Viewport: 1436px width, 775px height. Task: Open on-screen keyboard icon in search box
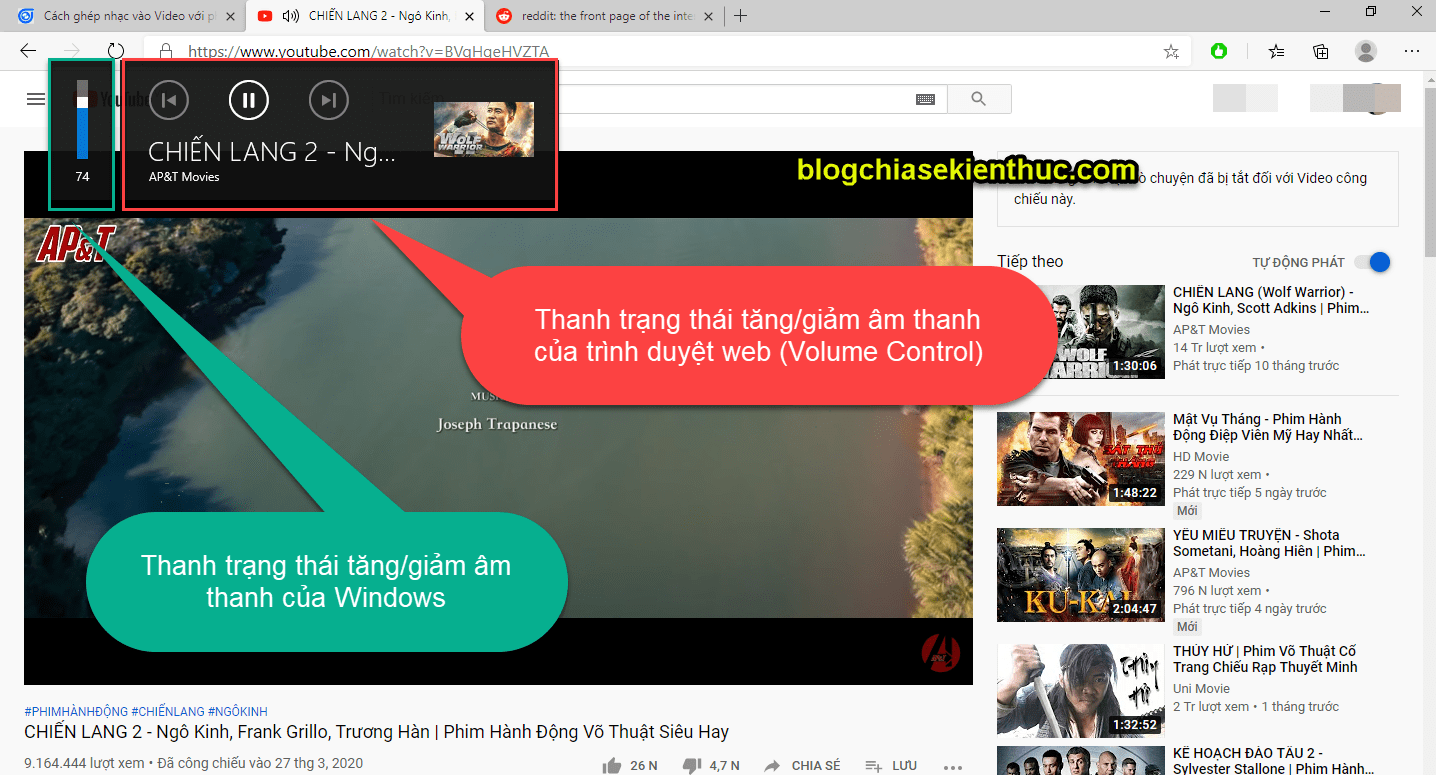pyautogui.click(x=925, y=99)
